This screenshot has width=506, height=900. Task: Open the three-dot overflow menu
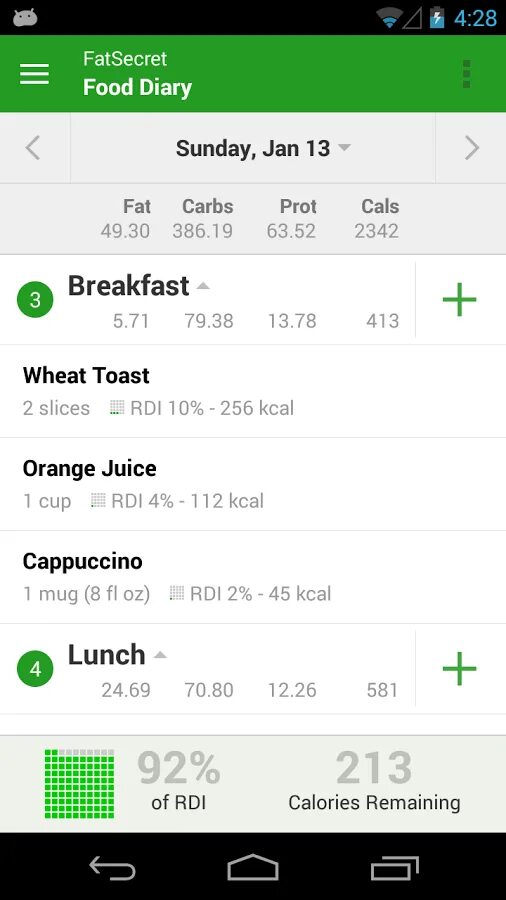466,73
